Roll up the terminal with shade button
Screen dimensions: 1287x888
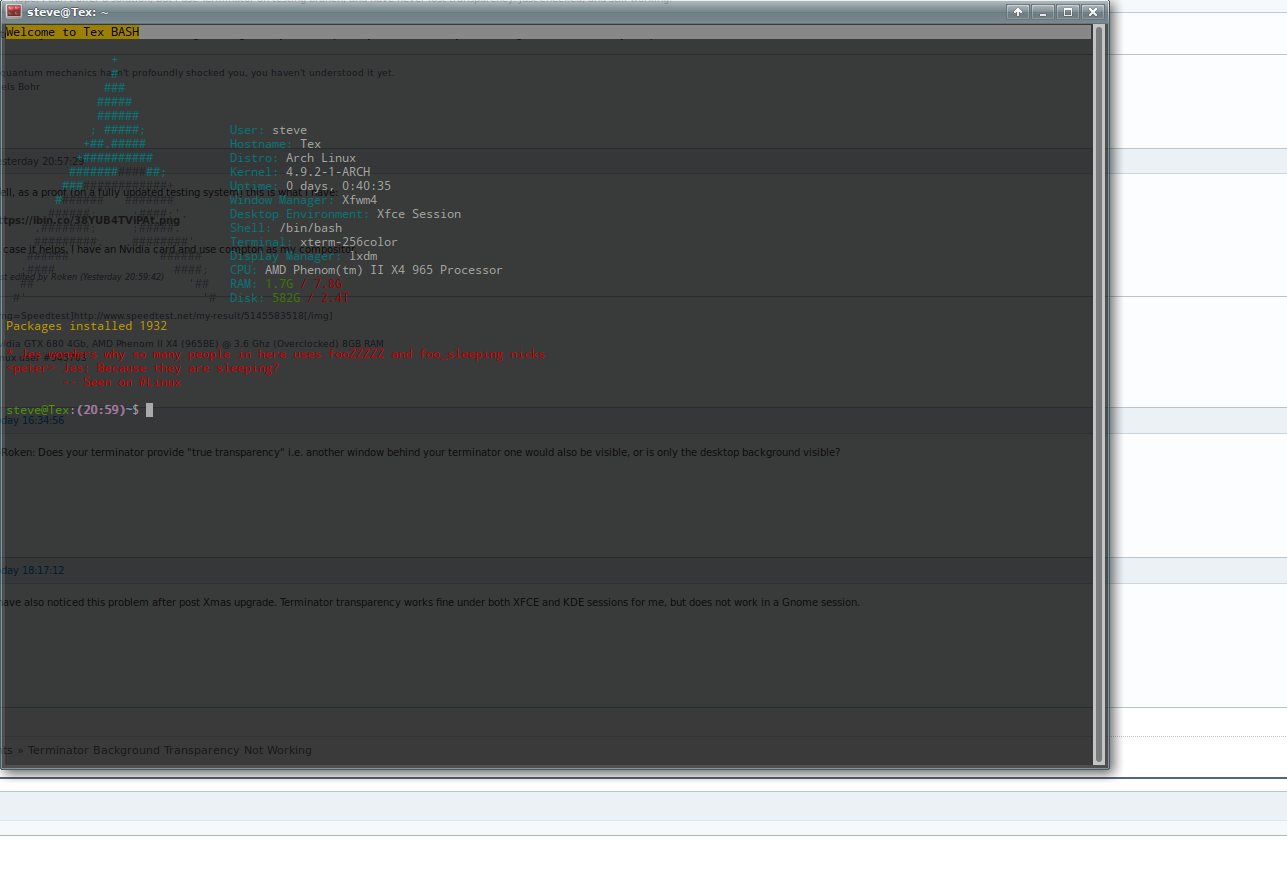pos(1019,12)
